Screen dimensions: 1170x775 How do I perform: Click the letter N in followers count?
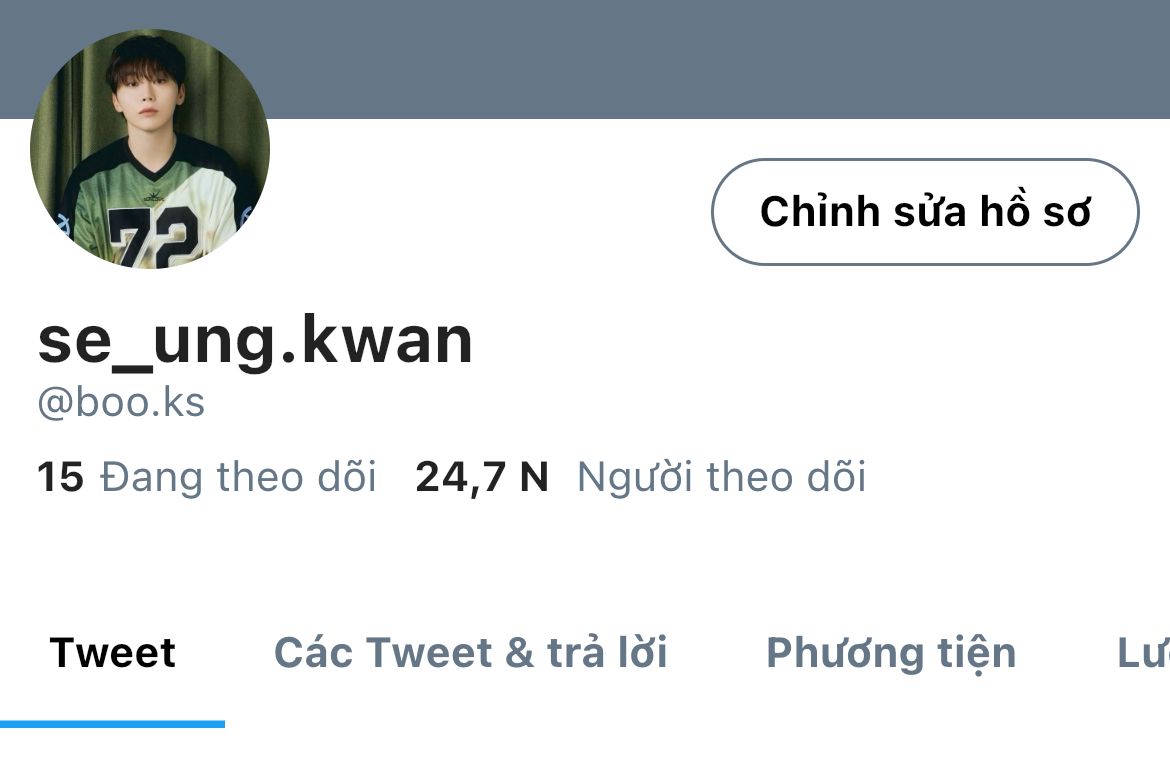point(534,477)
